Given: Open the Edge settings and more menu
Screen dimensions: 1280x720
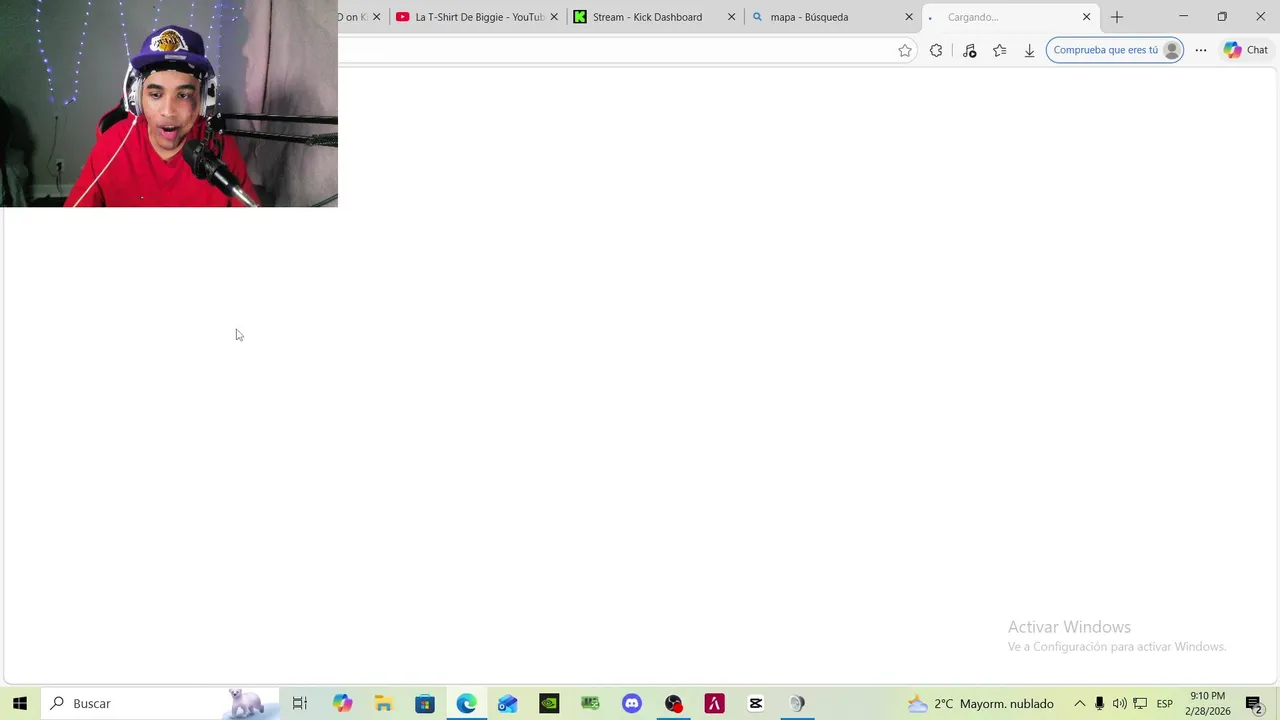Looking at the screenshot, I should point(1201,50).
